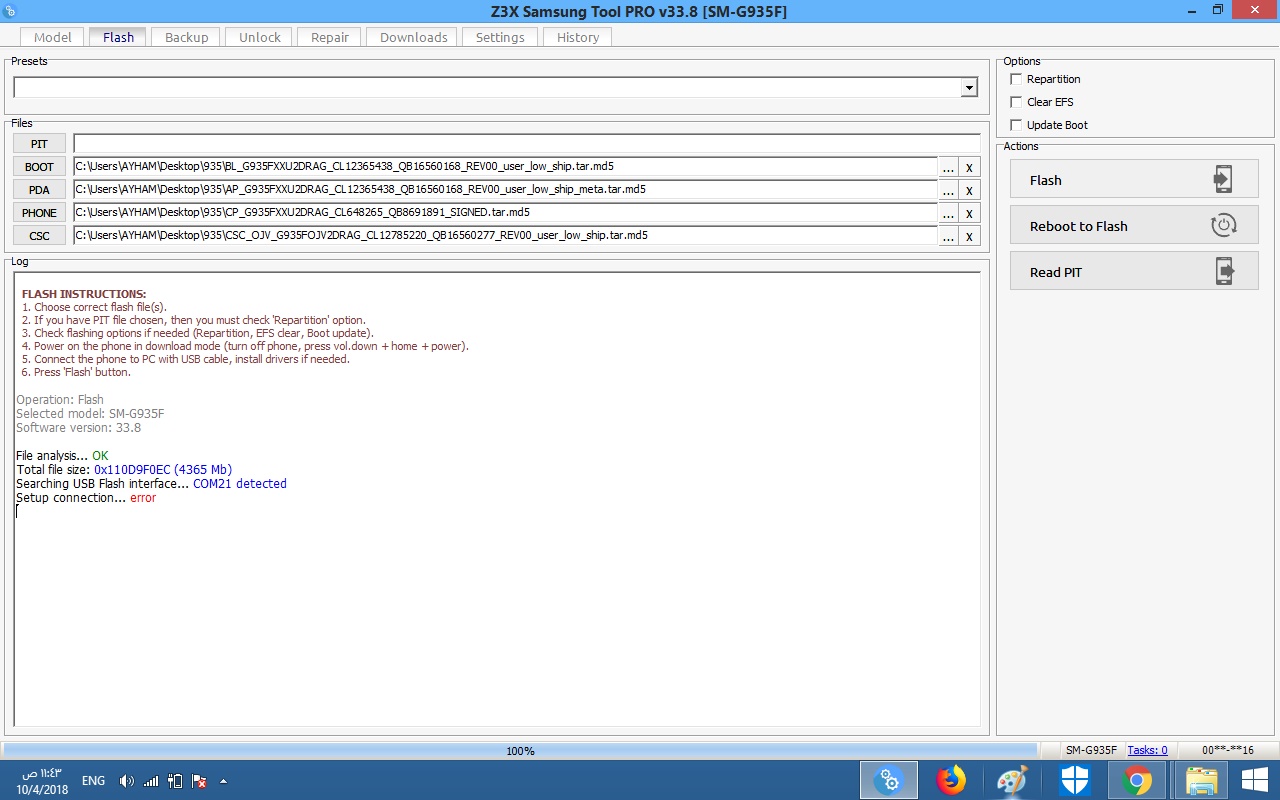Choose the PDA file button
This screenshot has height=800, width=1280.
tap(39, 190)
